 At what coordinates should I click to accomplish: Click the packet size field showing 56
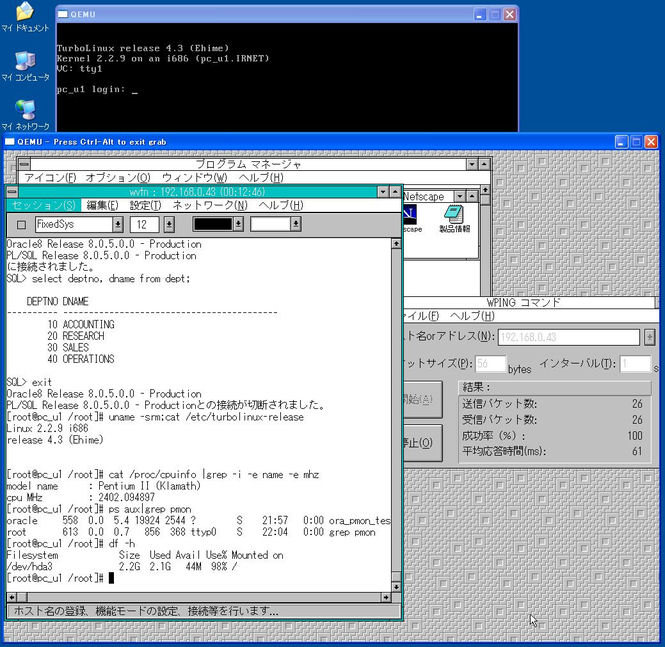pyautogui.click(x=490, y=364)
